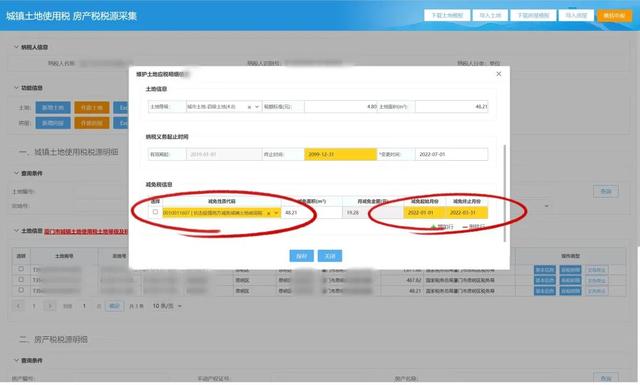This screenshot has height=385, width=640.
Task: Clear the tax reduction code with x icon
Action: pos(269,213)
